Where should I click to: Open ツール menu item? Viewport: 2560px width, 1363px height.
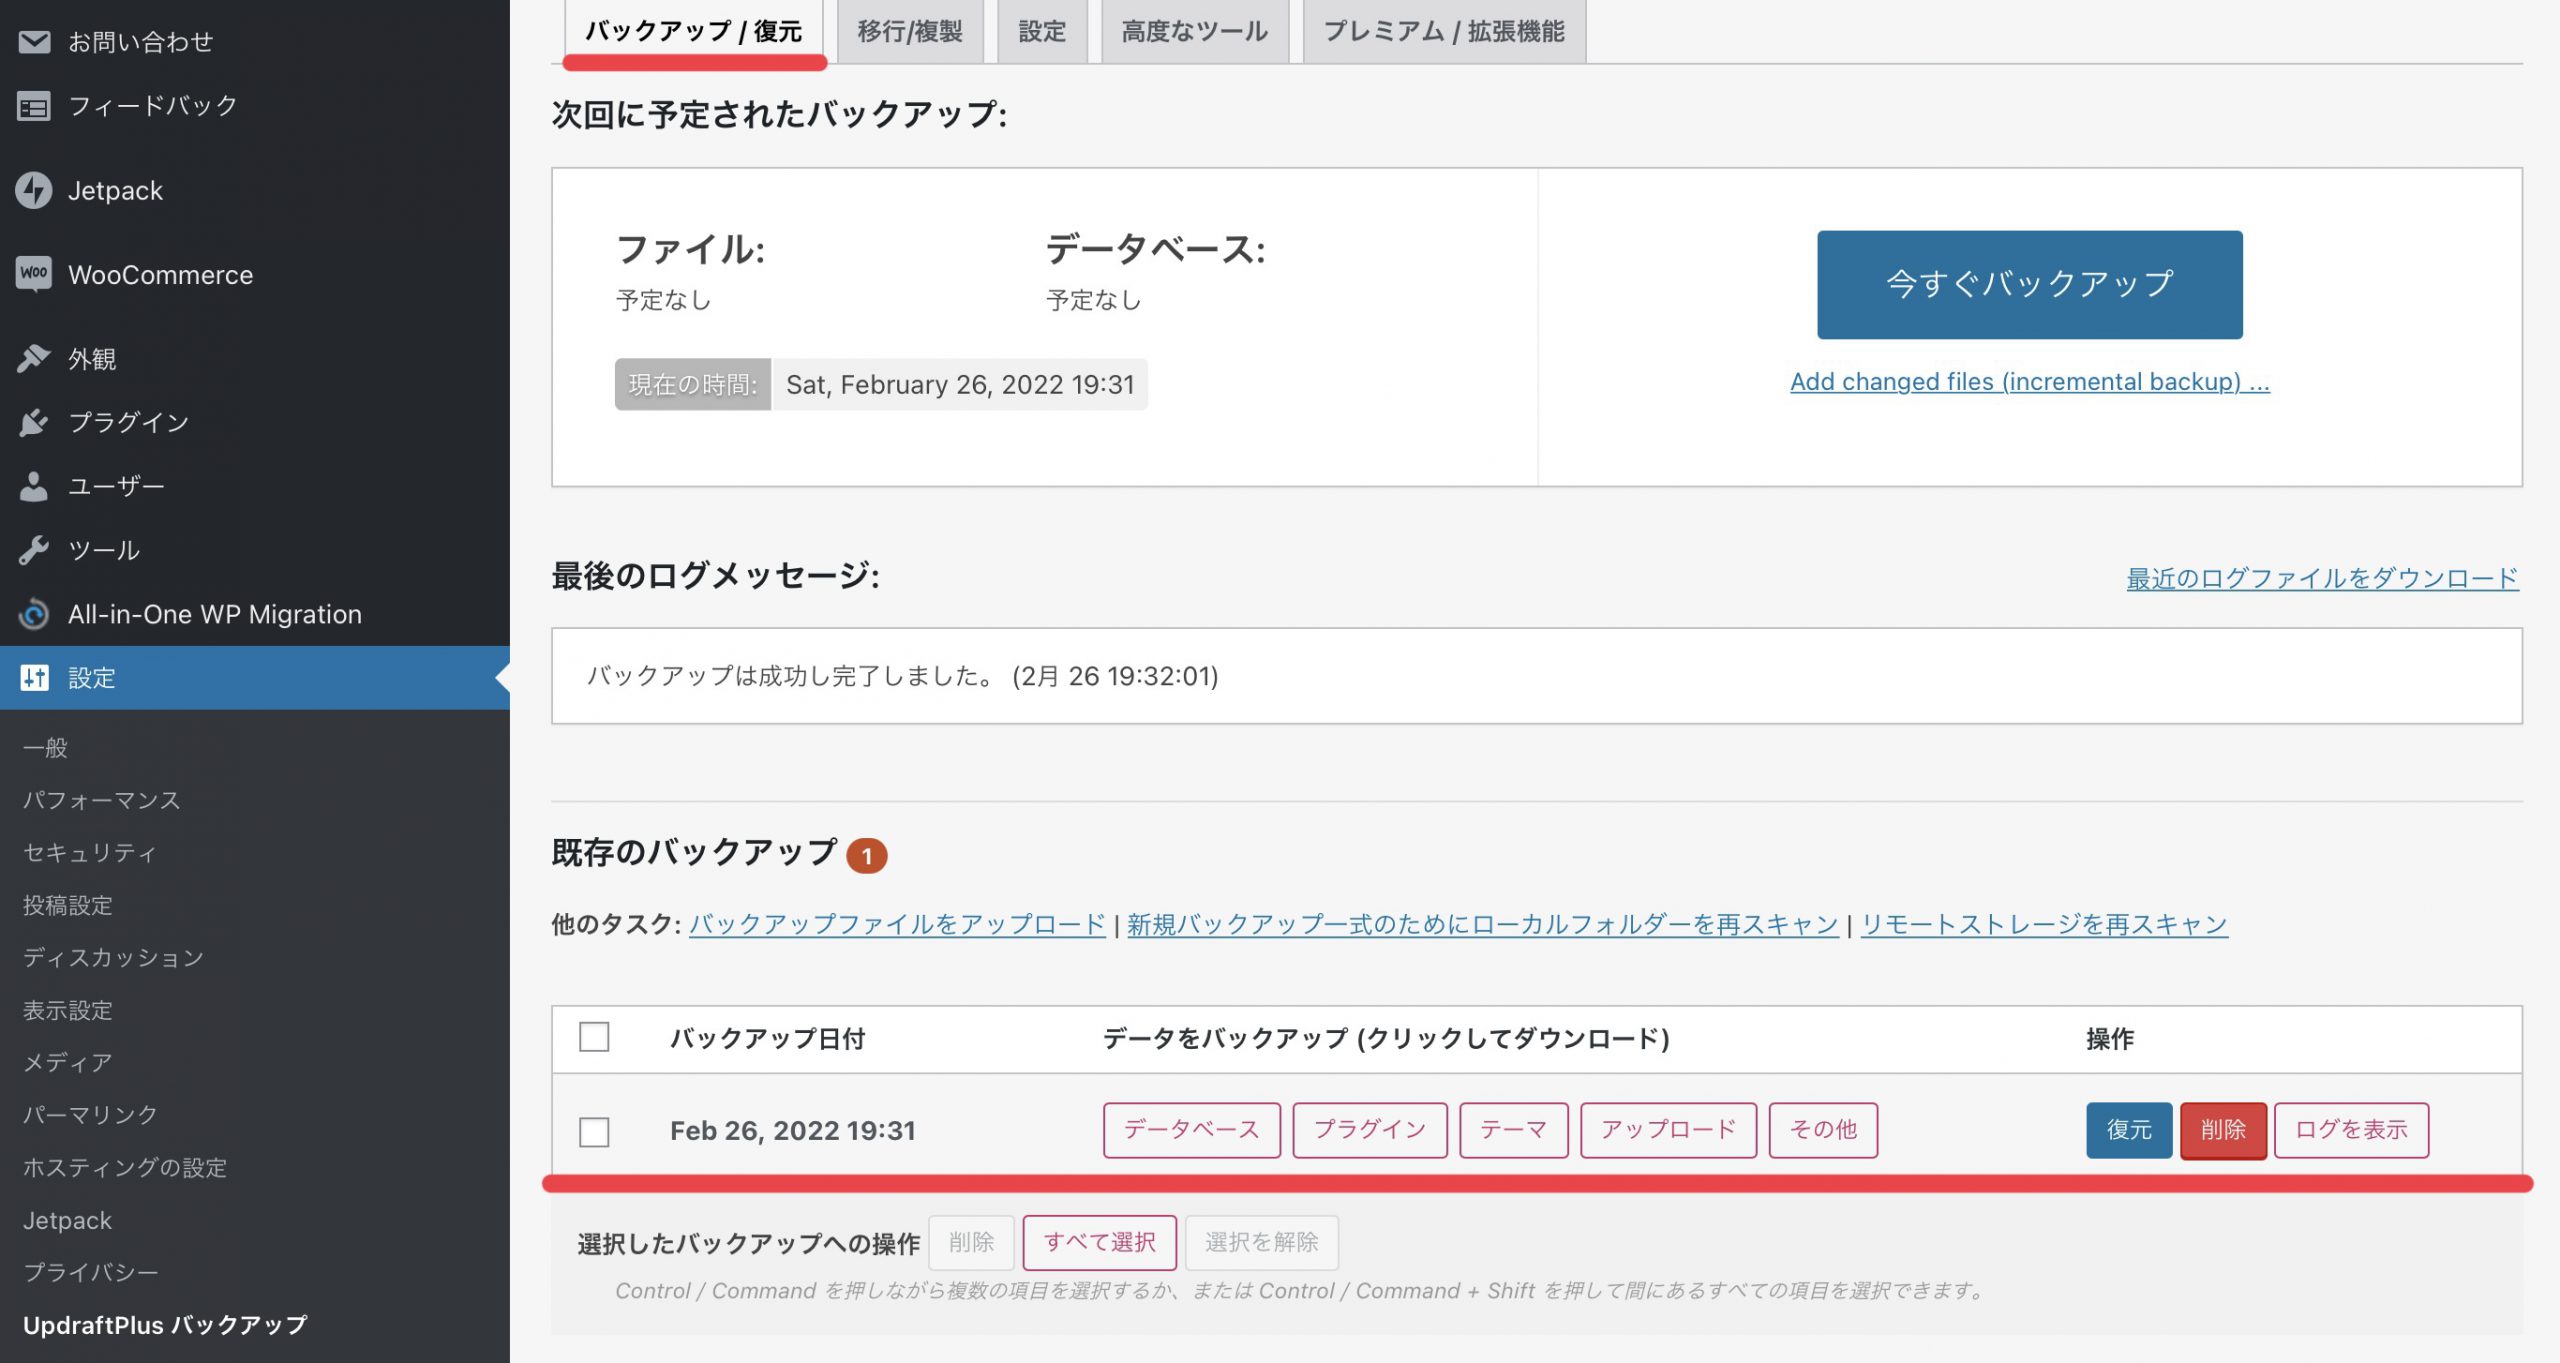(x=255, y=550)
